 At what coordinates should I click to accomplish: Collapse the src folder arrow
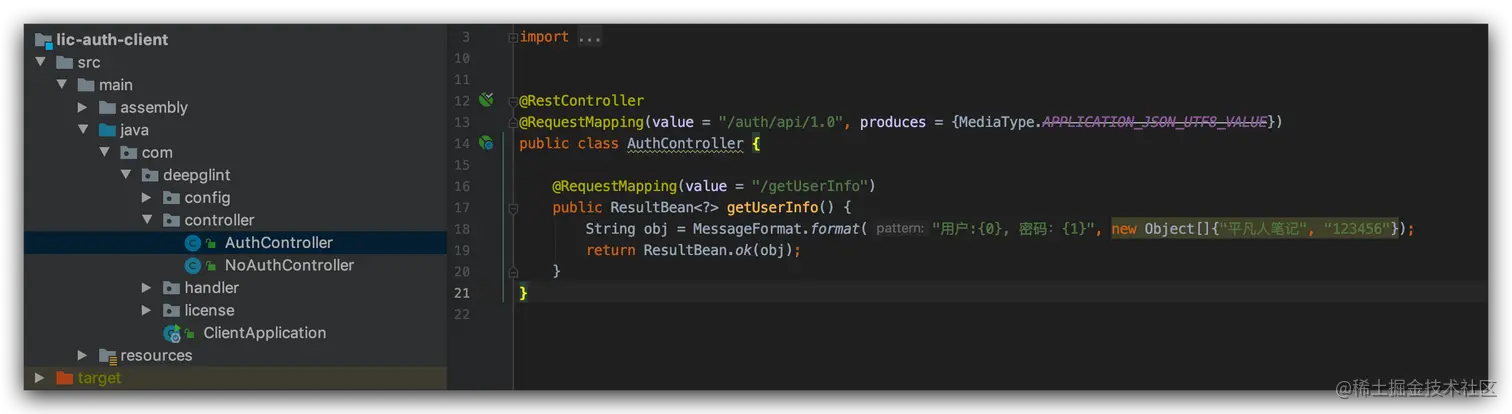(x=41, y=62)
